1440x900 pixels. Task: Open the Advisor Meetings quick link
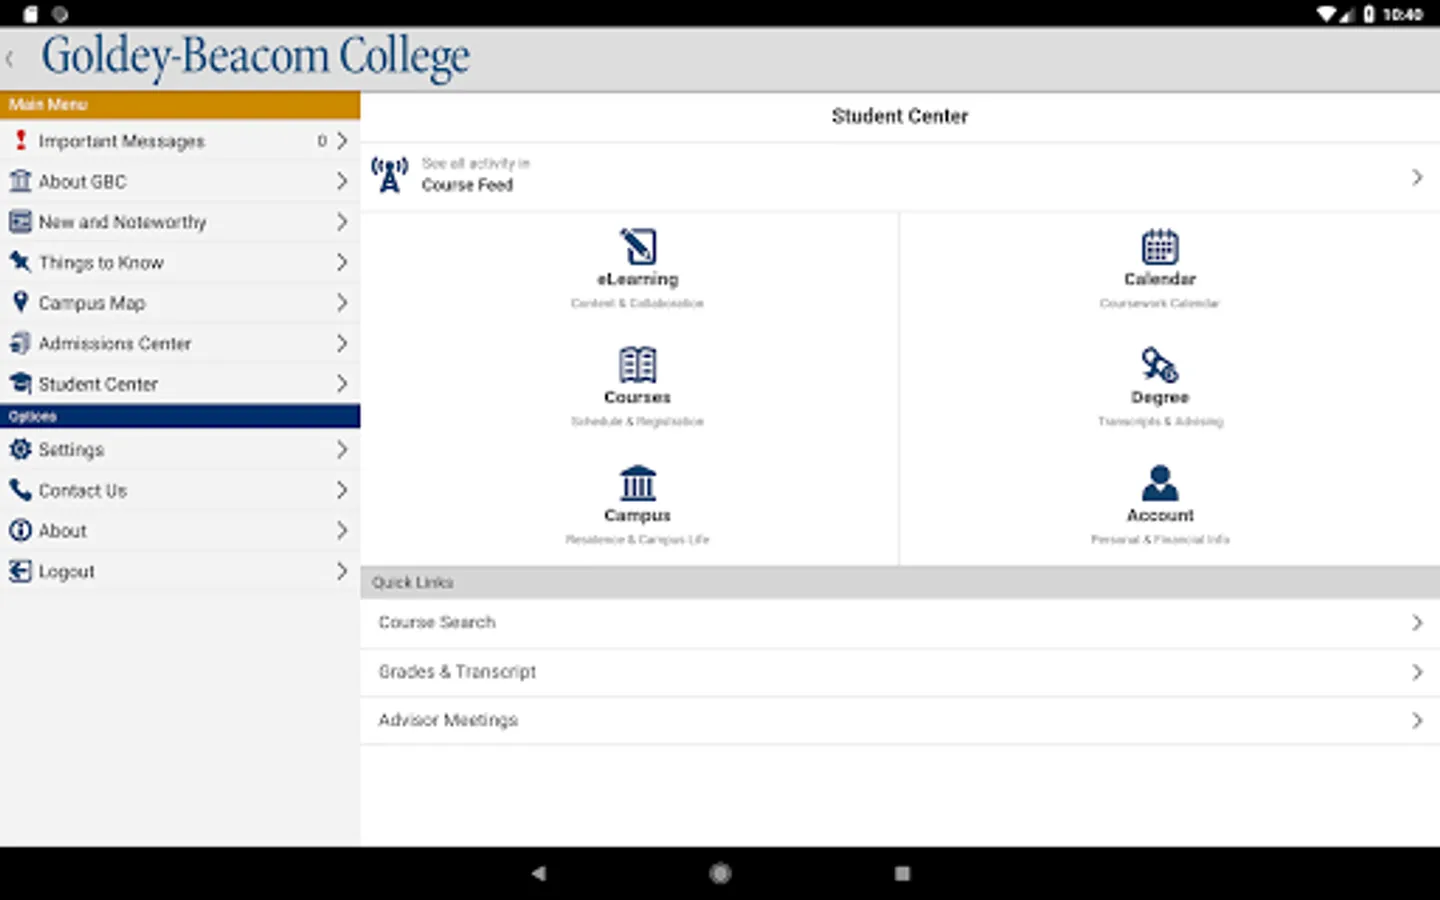tap(900, 720)
